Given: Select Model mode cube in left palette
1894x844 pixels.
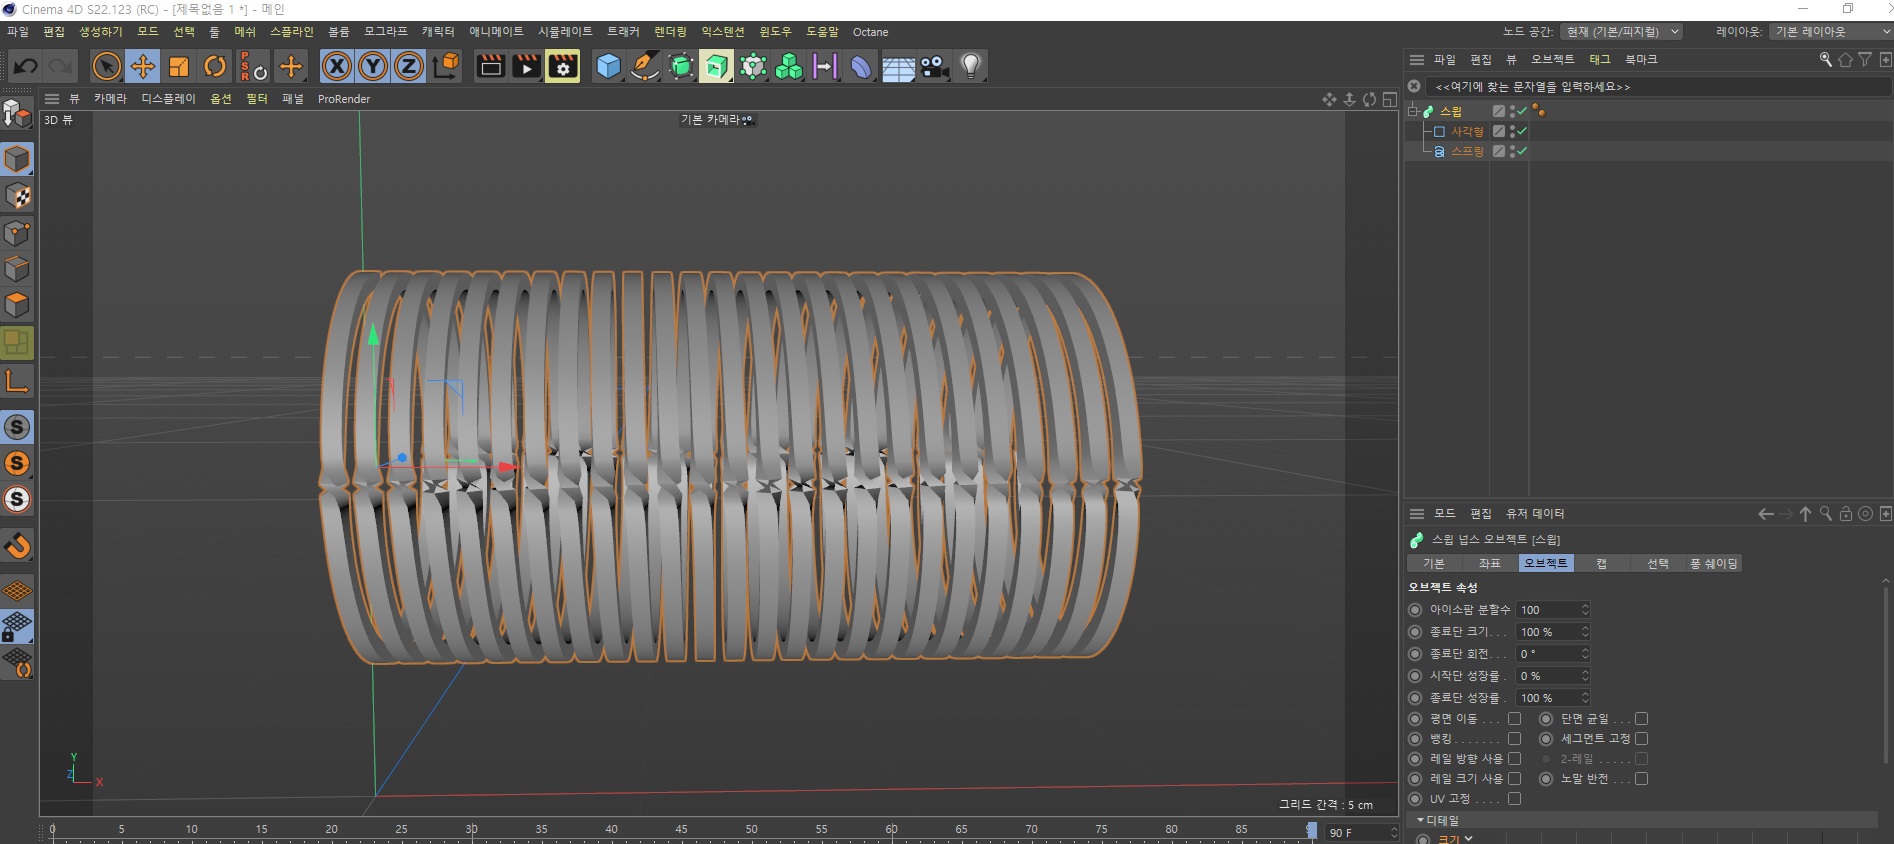Looking at the screenshot, I should tap(17, 159).
